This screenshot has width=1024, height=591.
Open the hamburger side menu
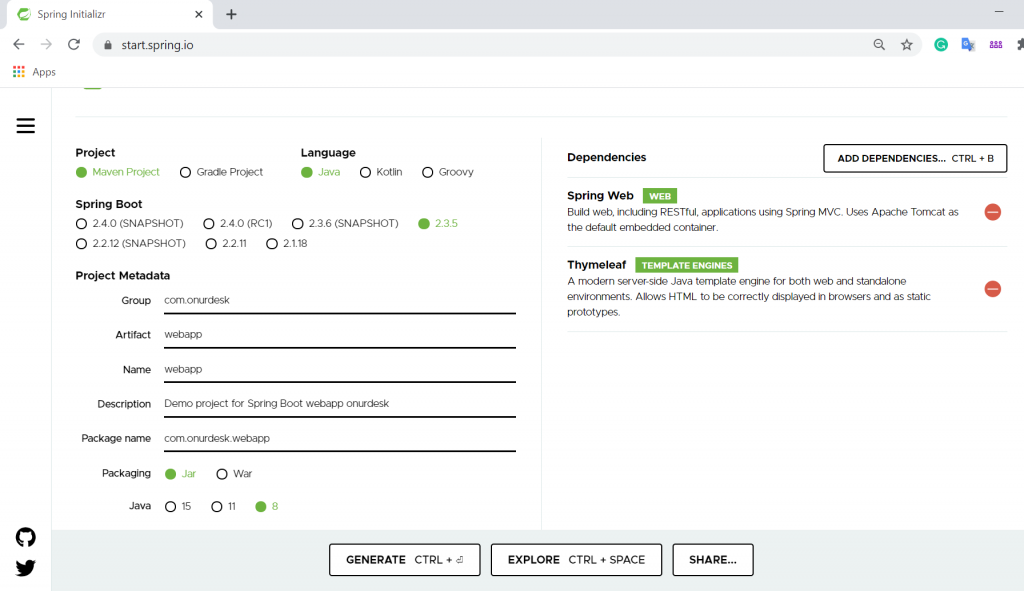(25, 125)
